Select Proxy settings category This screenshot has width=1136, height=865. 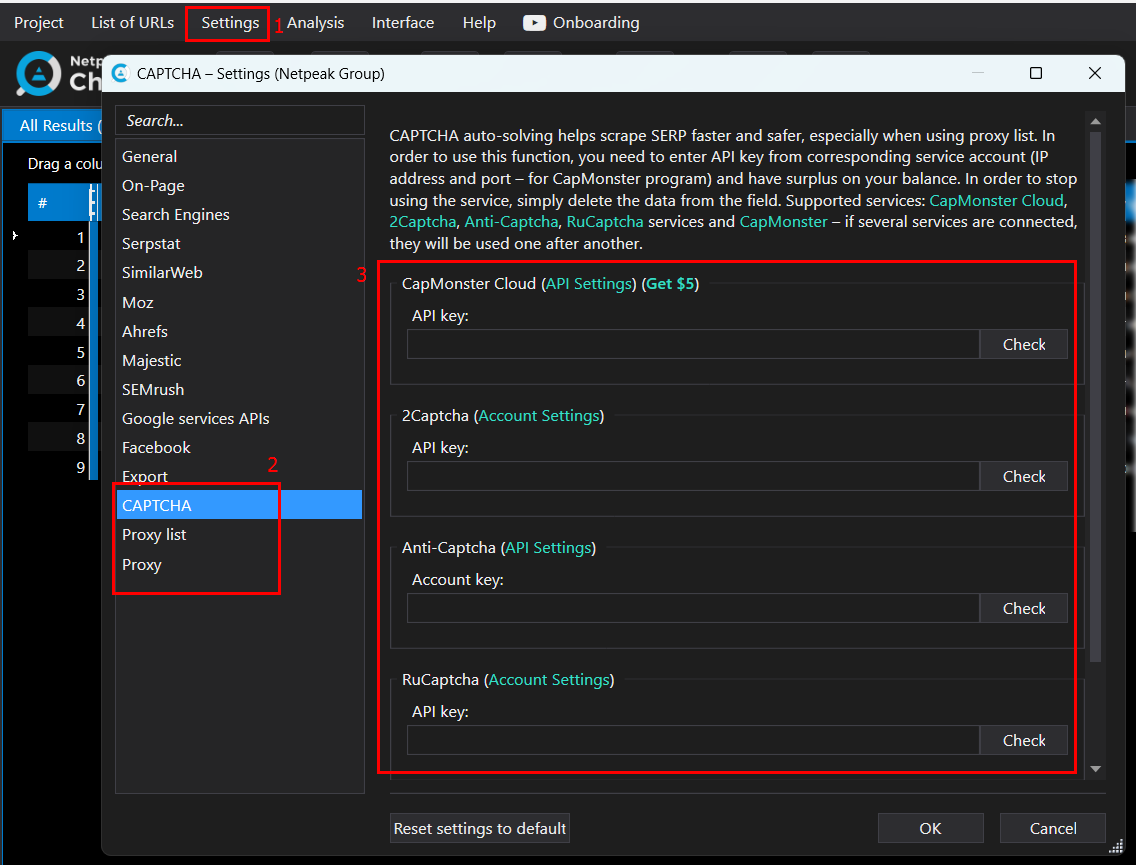coord(239,564)
